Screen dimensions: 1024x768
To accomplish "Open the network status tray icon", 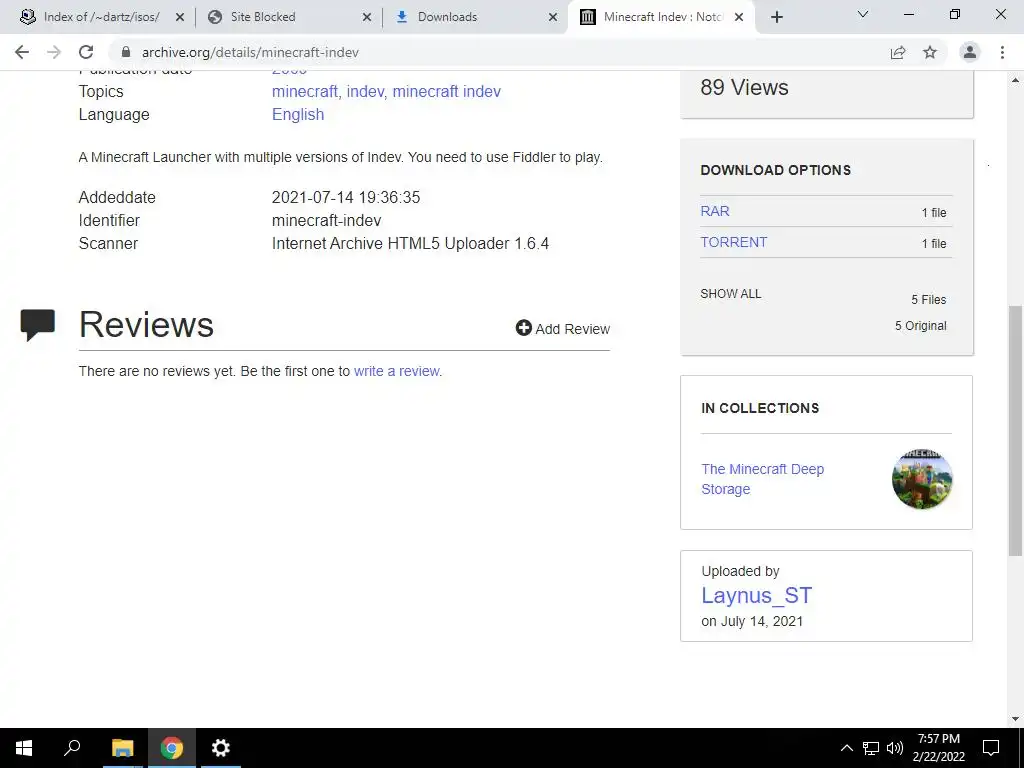I will point(871,748).
